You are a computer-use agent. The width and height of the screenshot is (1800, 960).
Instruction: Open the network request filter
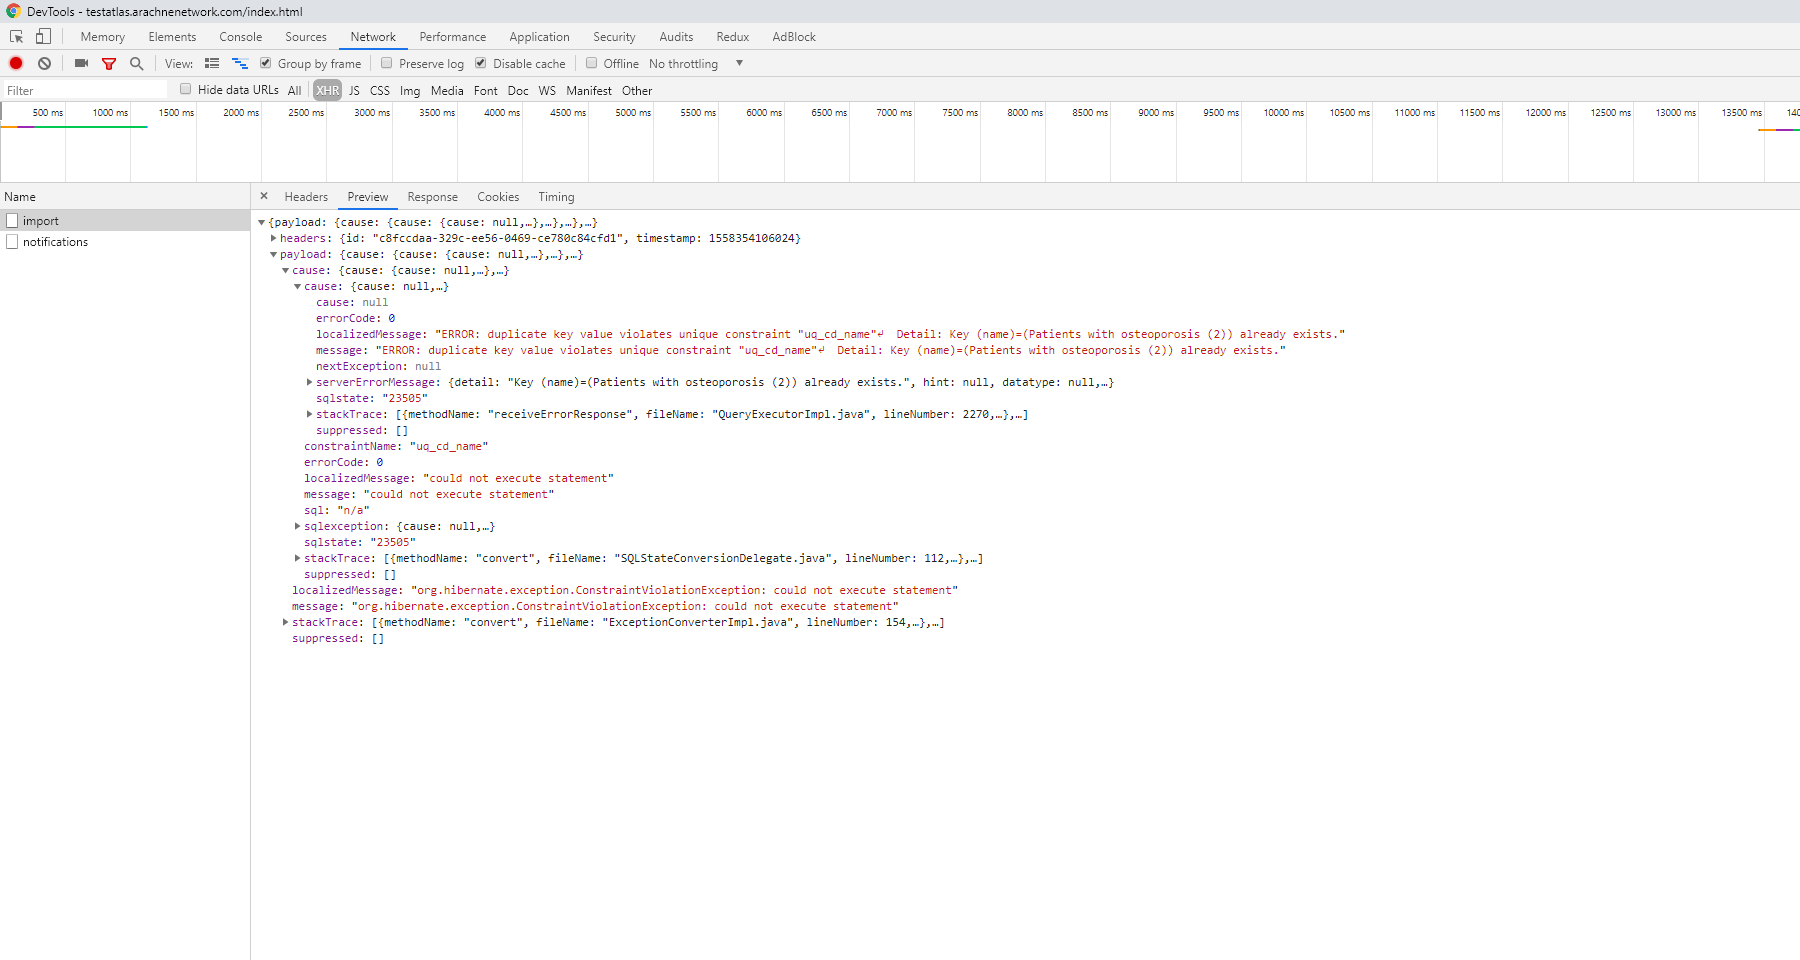(109, 63)
